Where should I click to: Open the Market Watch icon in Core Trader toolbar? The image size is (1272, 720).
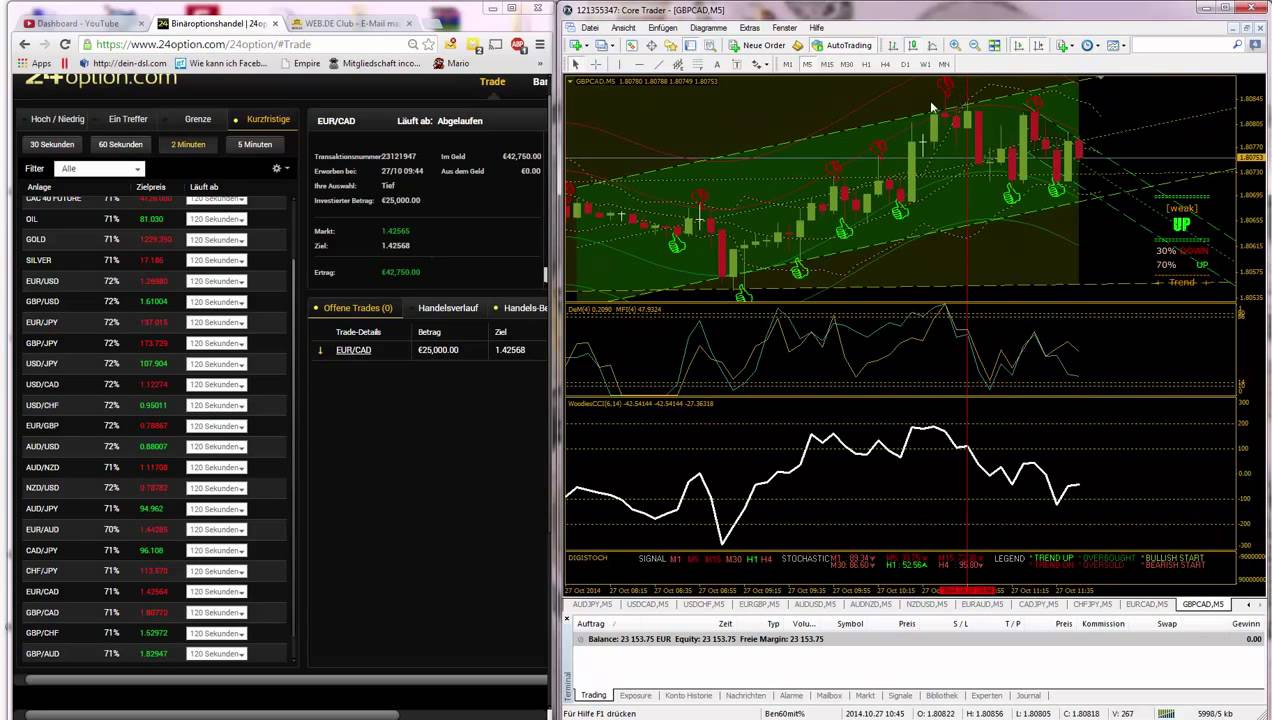632,45
